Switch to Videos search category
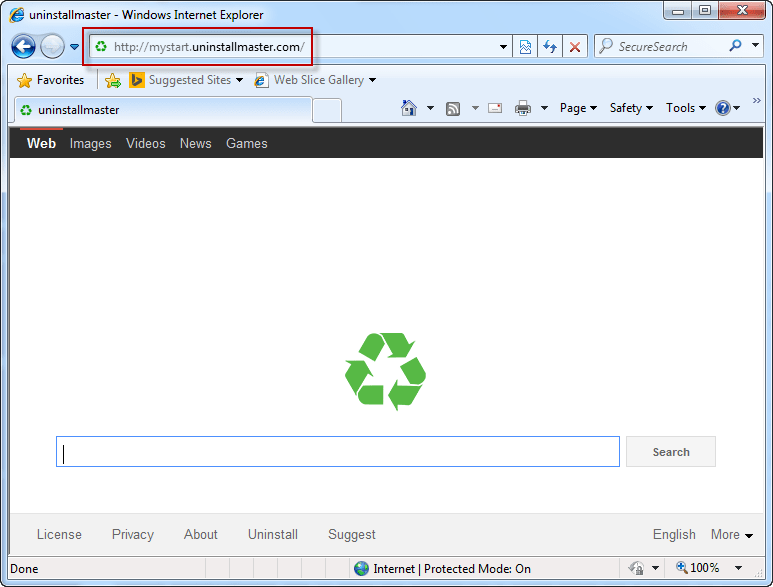The image size is (773, 587). pyautogui.click(x=145, y=143)
